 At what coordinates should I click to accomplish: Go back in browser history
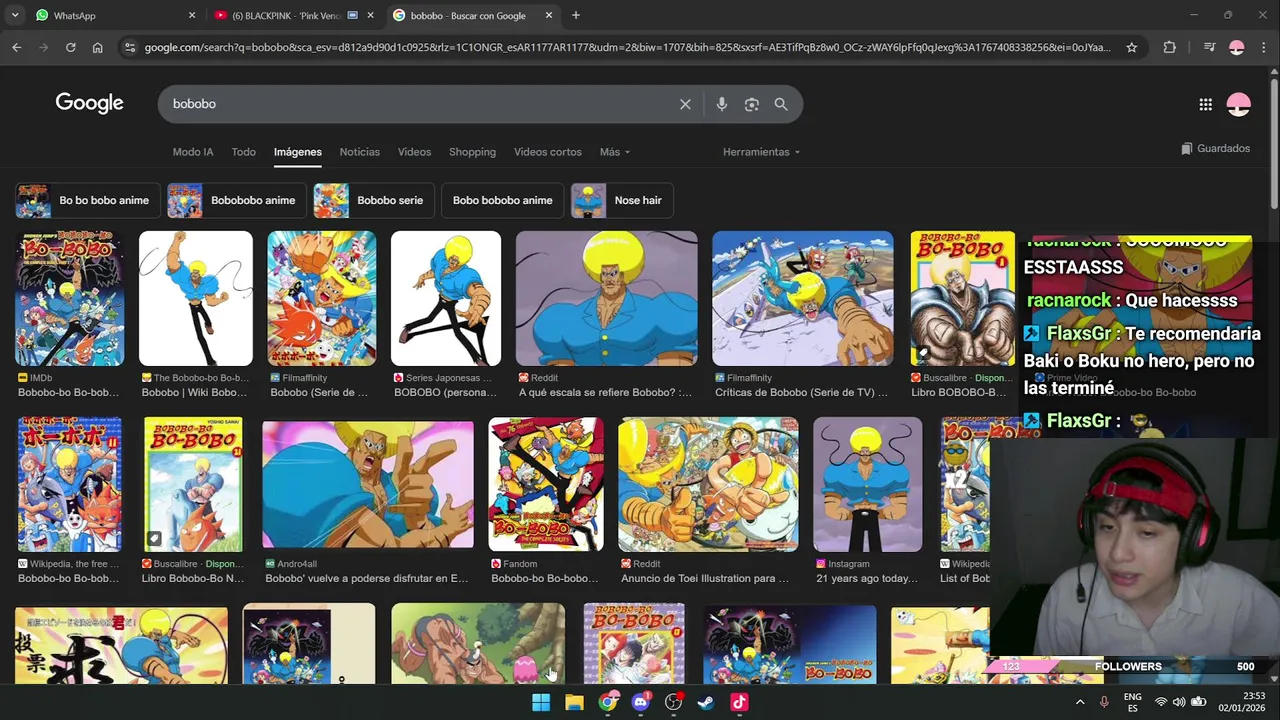[x=16, y=47]
